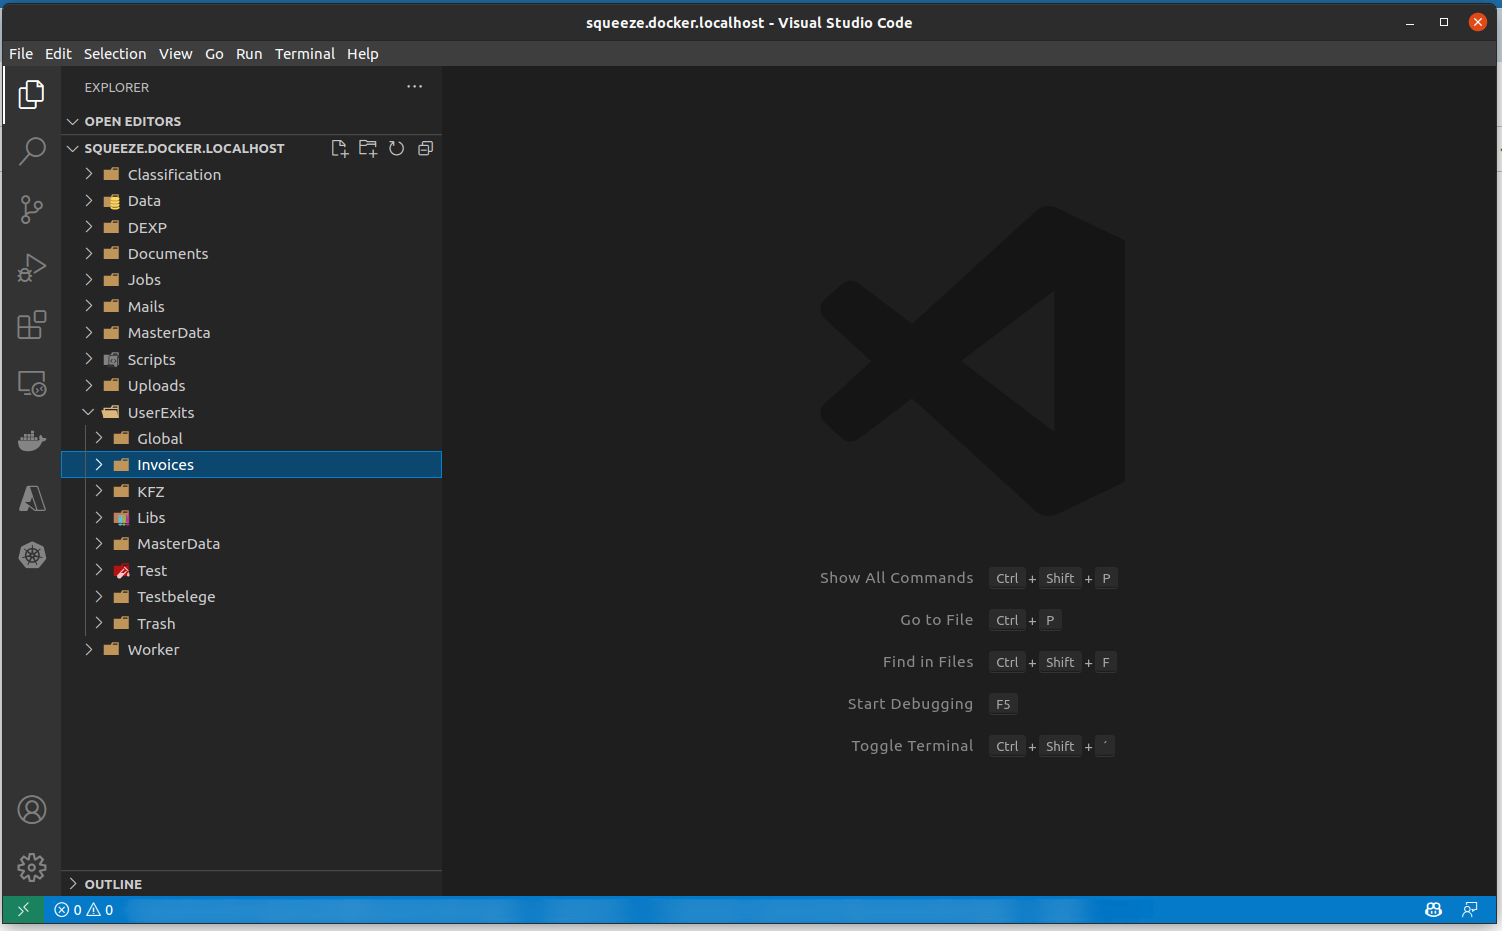Expand the DEXP folder
This screenshot has height=931, width=1502.
tap(252, 227)
